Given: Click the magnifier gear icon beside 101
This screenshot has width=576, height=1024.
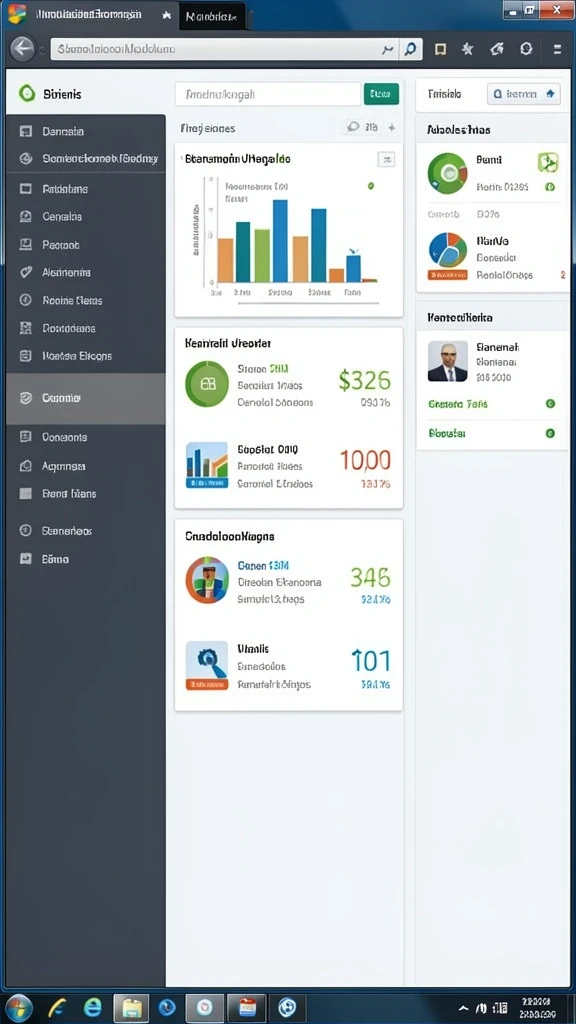Looking at the screenshot, I should 207,665.
